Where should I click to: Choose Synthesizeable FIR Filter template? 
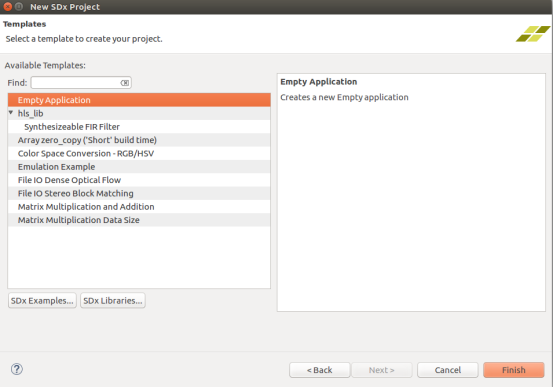[x=139, y=127]
